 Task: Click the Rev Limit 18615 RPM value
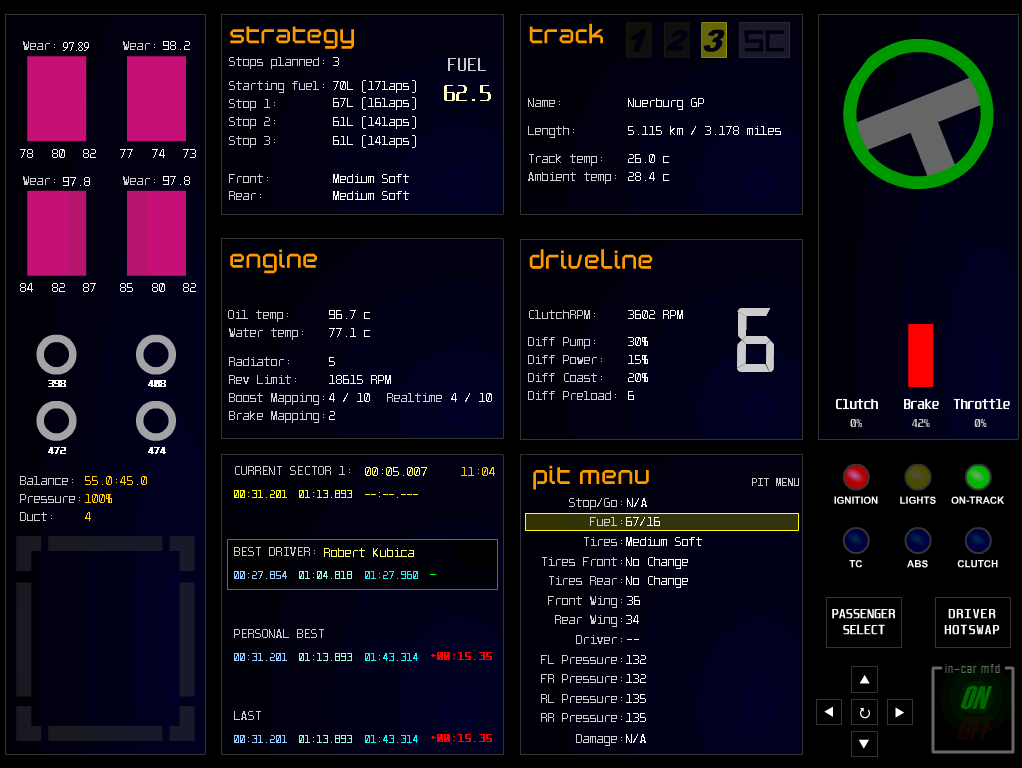(x=360, y=379)
